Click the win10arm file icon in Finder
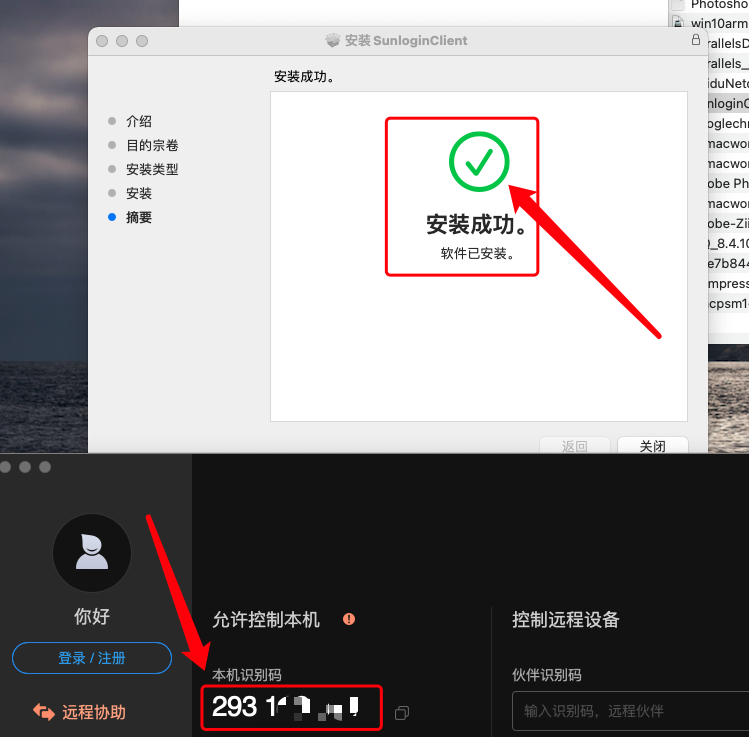Viewport: 749px width, 737px height. [677, 22]
